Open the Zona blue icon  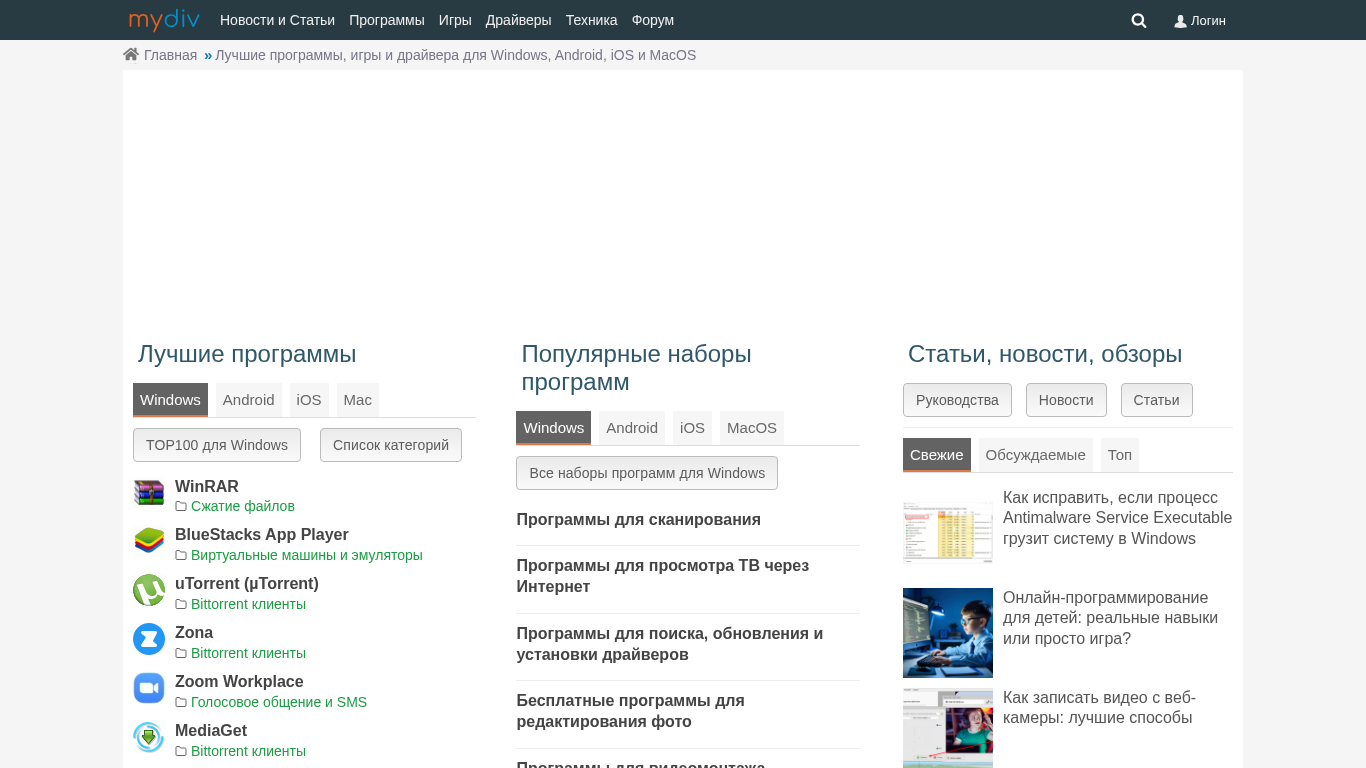click(x=149, y=639)
